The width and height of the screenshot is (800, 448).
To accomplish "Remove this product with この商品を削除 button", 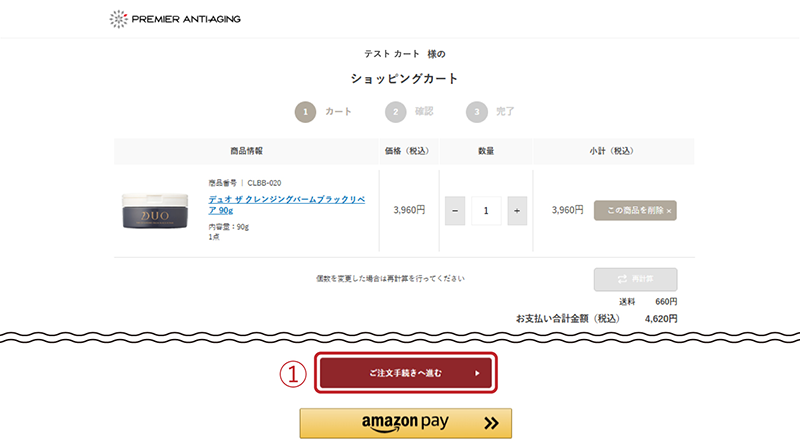I will tap(635, 210).
